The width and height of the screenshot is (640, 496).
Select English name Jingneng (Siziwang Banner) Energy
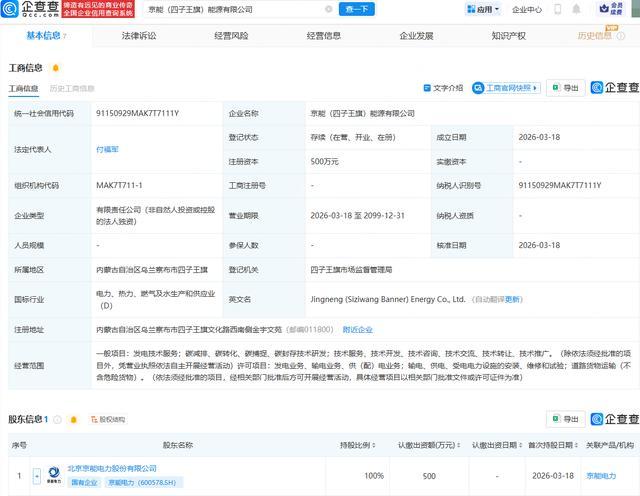point(387,299)
